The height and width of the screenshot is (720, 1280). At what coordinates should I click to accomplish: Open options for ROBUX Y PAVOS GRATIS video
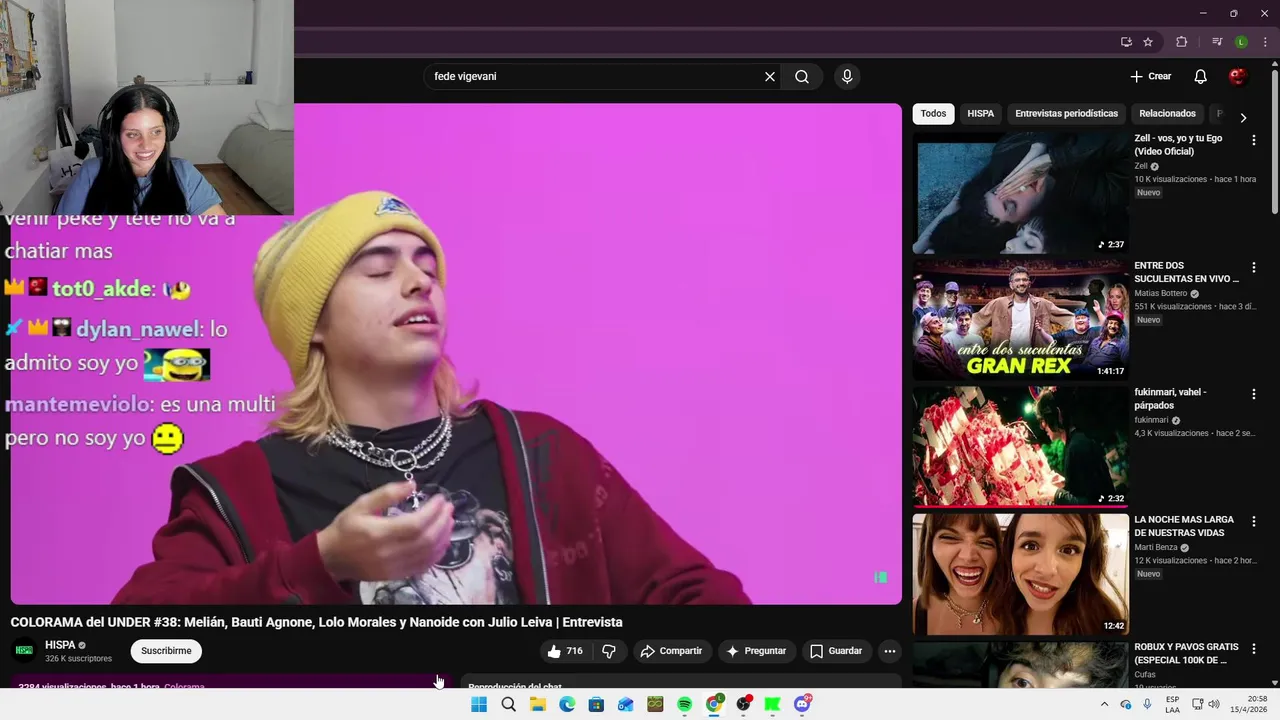(1253, 649)
